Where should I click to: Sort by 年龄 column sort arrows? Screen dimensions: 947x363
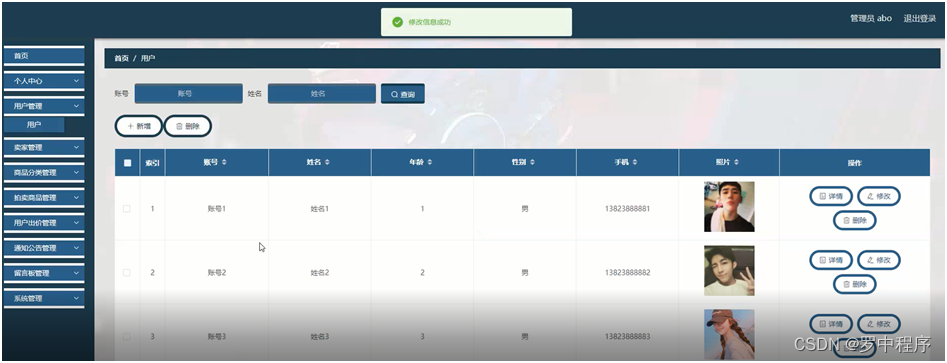[430, 162]
